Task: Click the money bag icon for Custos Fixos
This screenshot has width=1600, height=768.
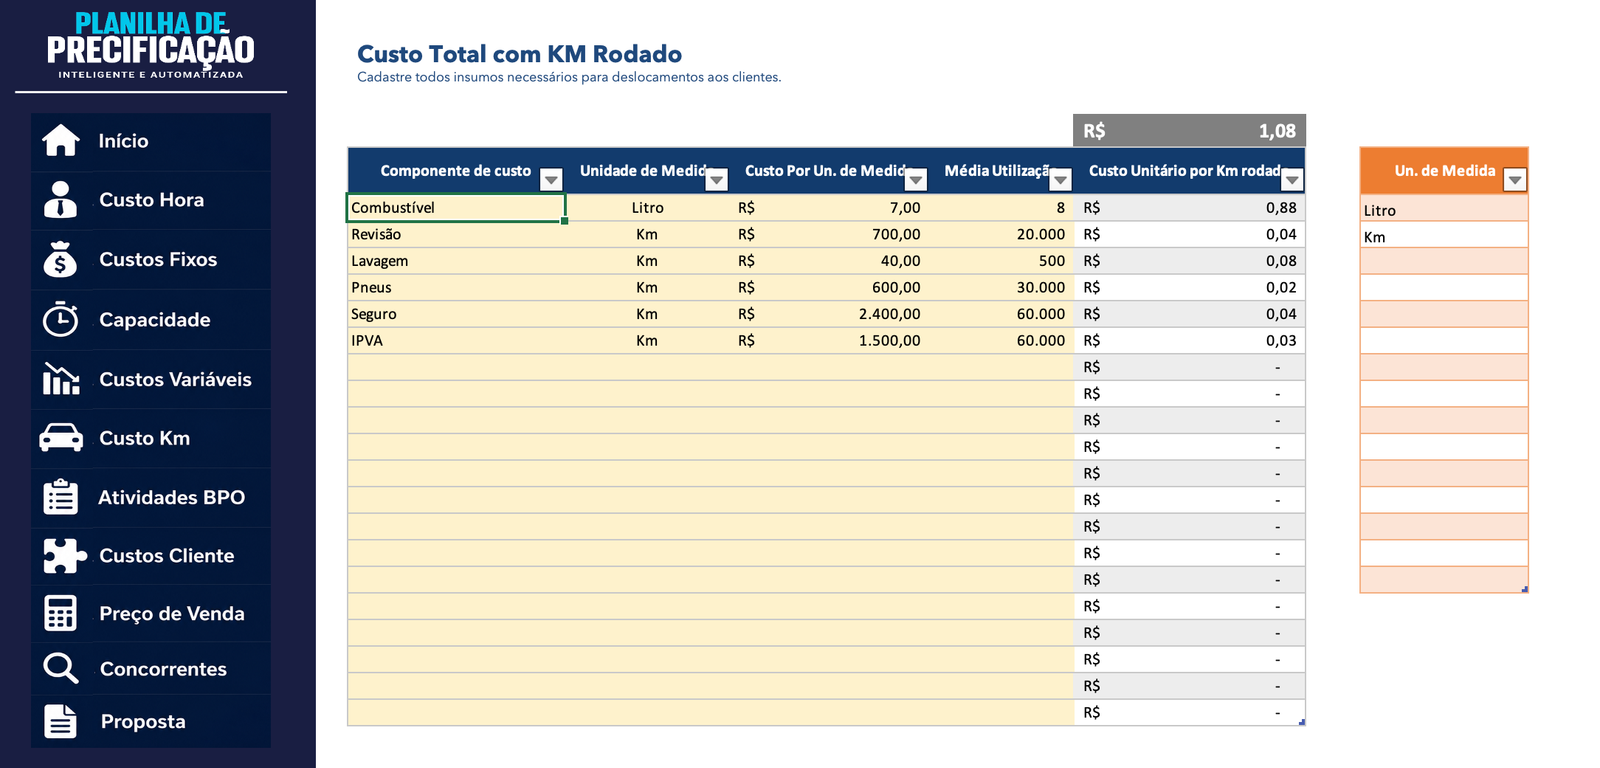Action: [x=61, y=259]
